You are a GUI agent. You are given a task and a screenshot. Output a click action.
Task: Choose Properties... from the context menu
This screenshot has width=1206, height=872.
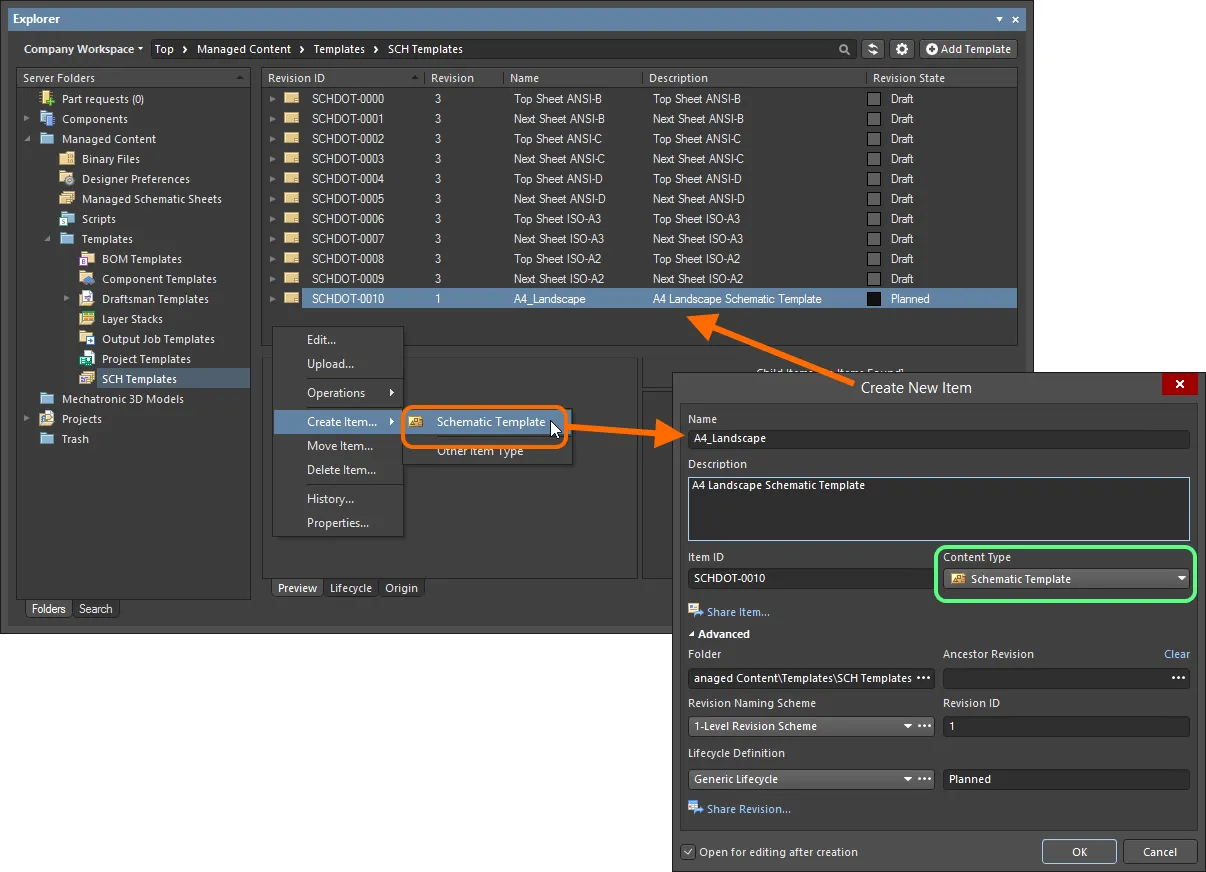coord(338,523)
